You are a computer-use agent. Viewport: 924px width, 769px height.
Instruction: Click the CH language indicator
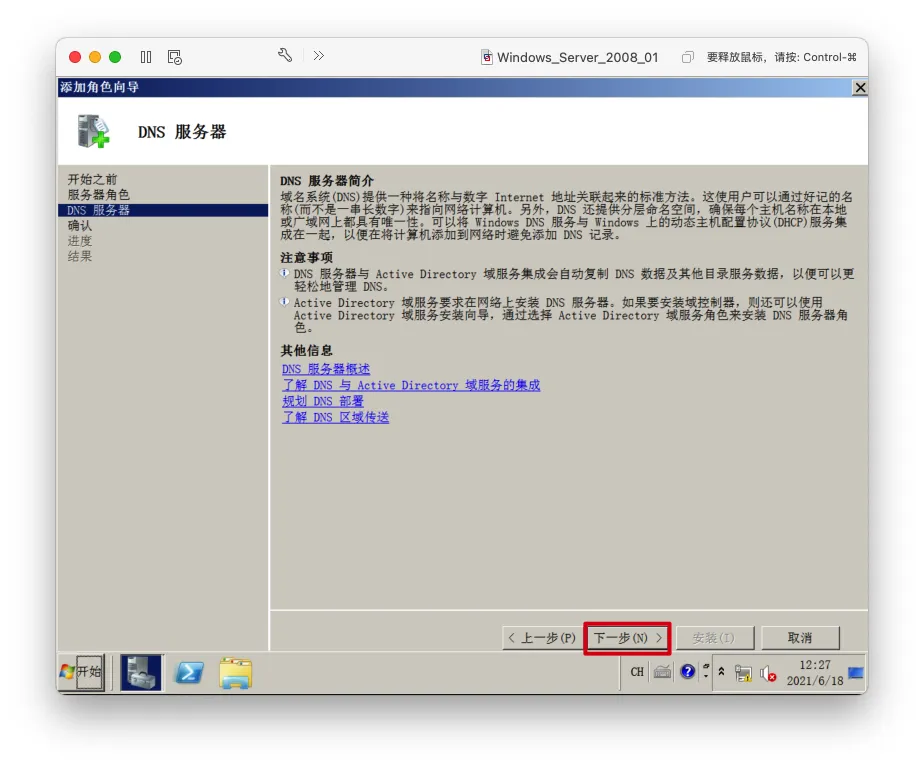pos(637,672)
